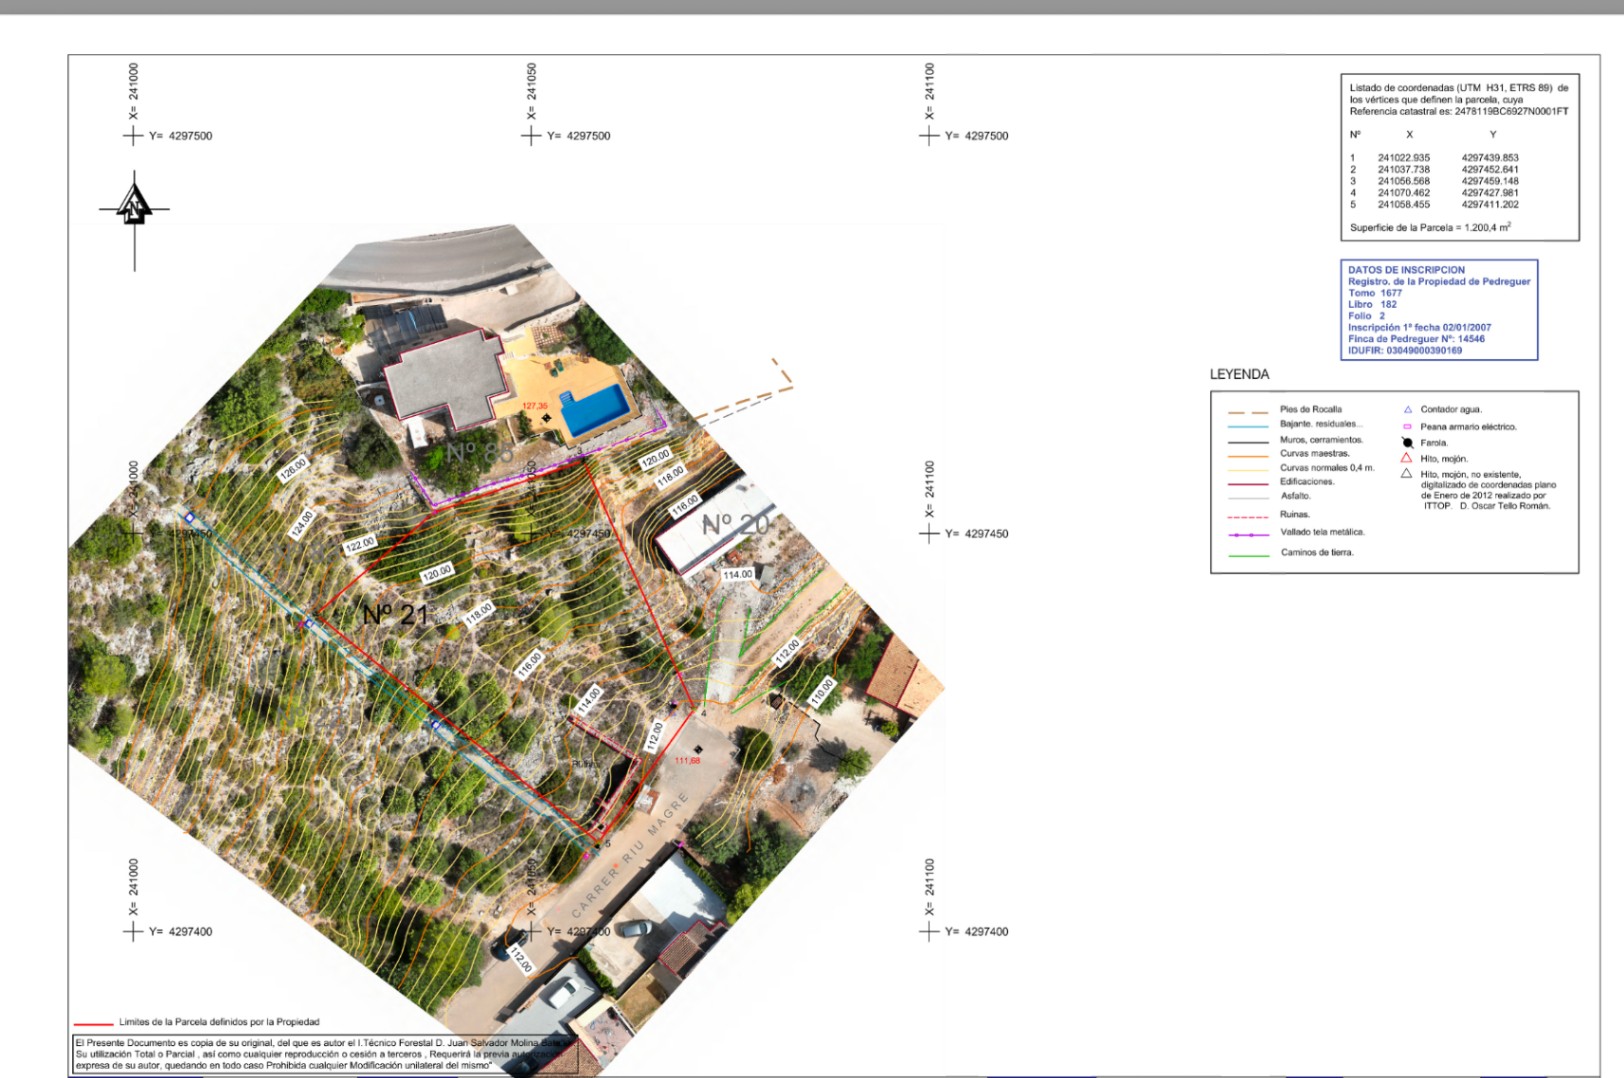Screen dimensions: 1624x1078
Task: Click the blue triangle Contador agua symbol
Action: click(1407, 410)
